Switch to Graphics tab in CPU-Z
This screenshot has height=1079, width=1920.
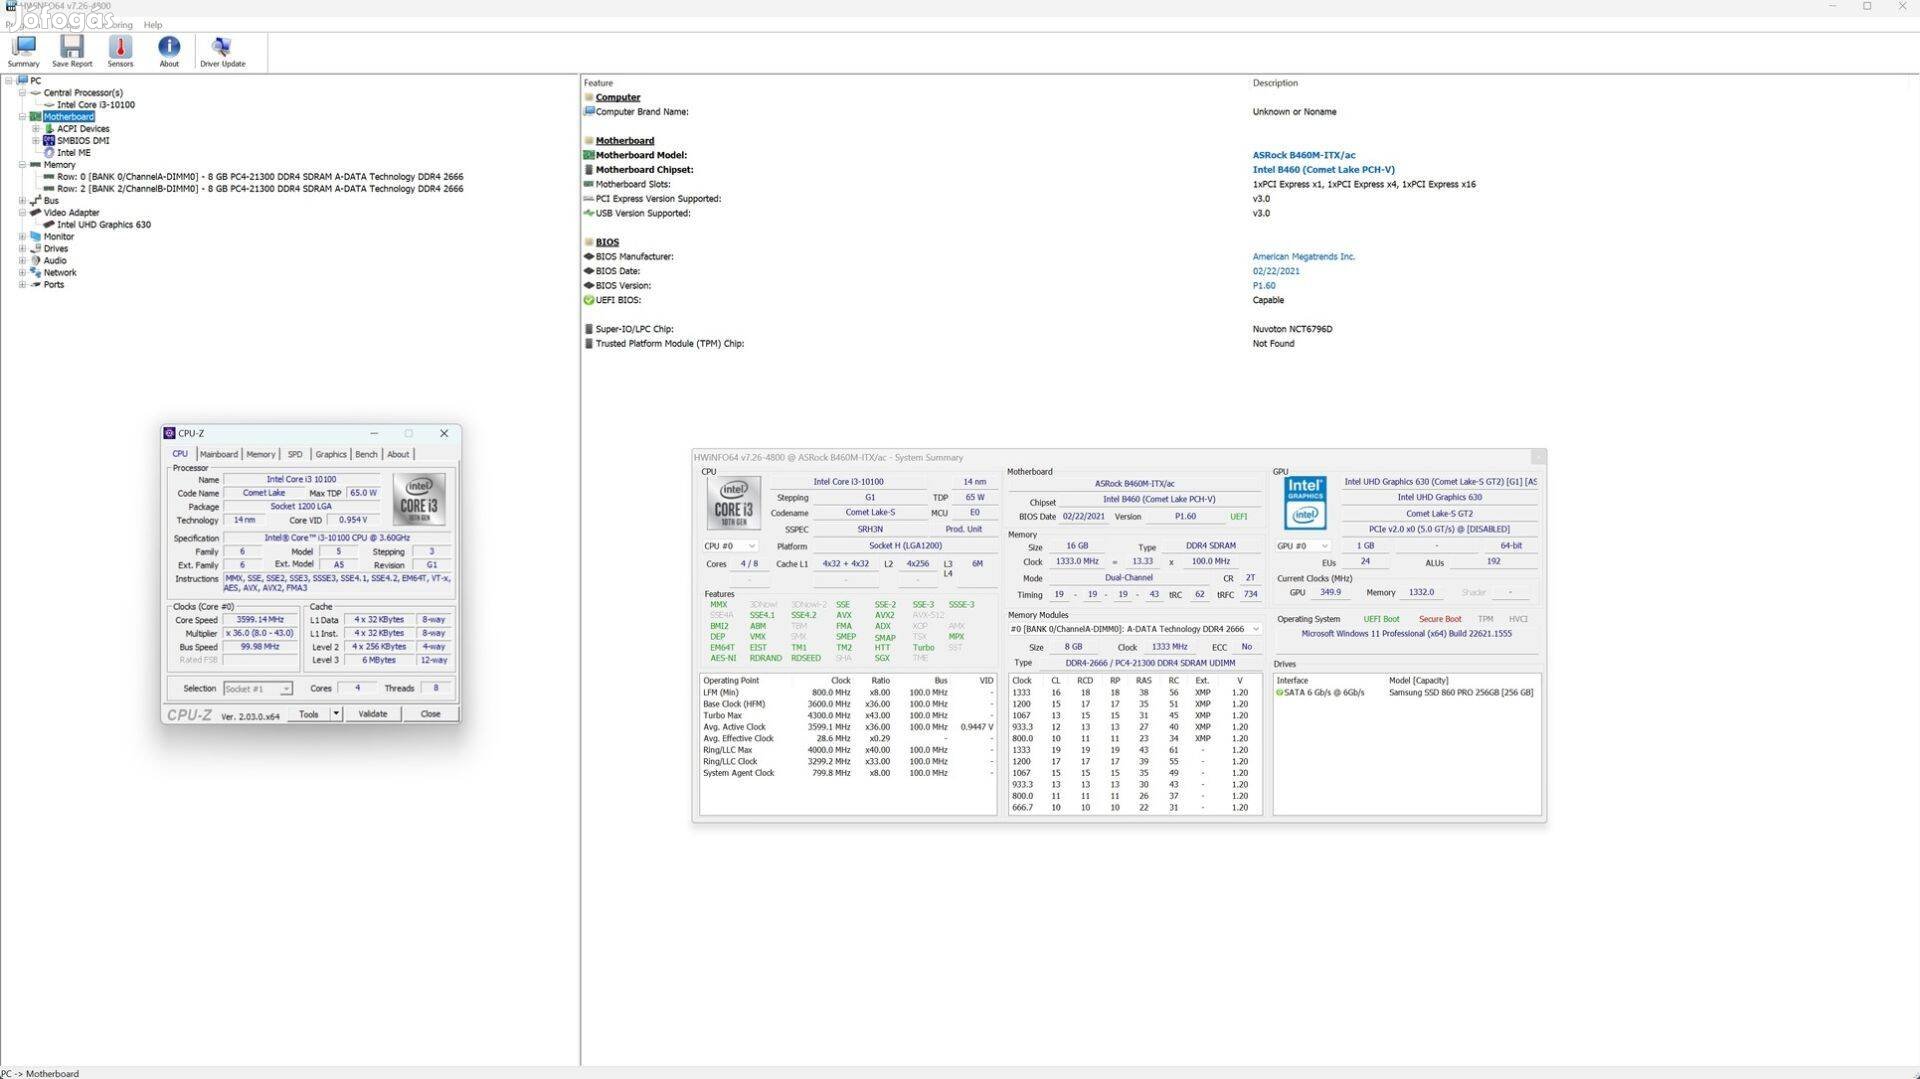[331, 455]
